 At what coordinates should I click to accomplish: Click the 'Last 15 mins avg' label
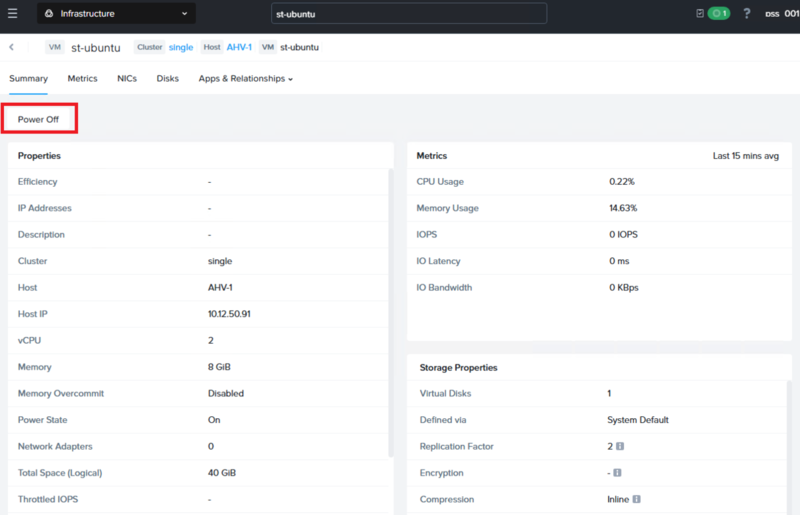745,156
